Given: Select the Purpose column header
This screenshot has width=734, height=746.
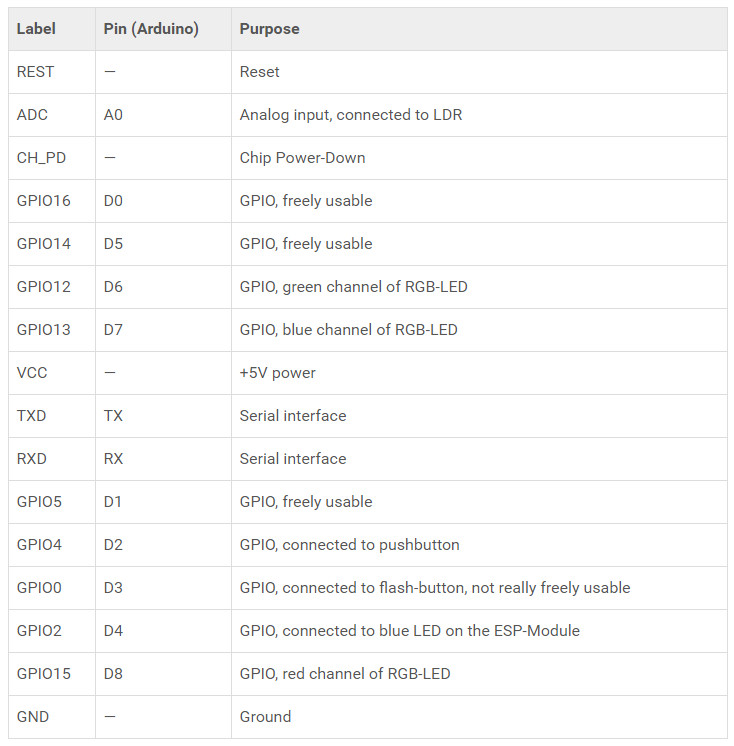Looking at the screenshot, I should click(479, 29).
